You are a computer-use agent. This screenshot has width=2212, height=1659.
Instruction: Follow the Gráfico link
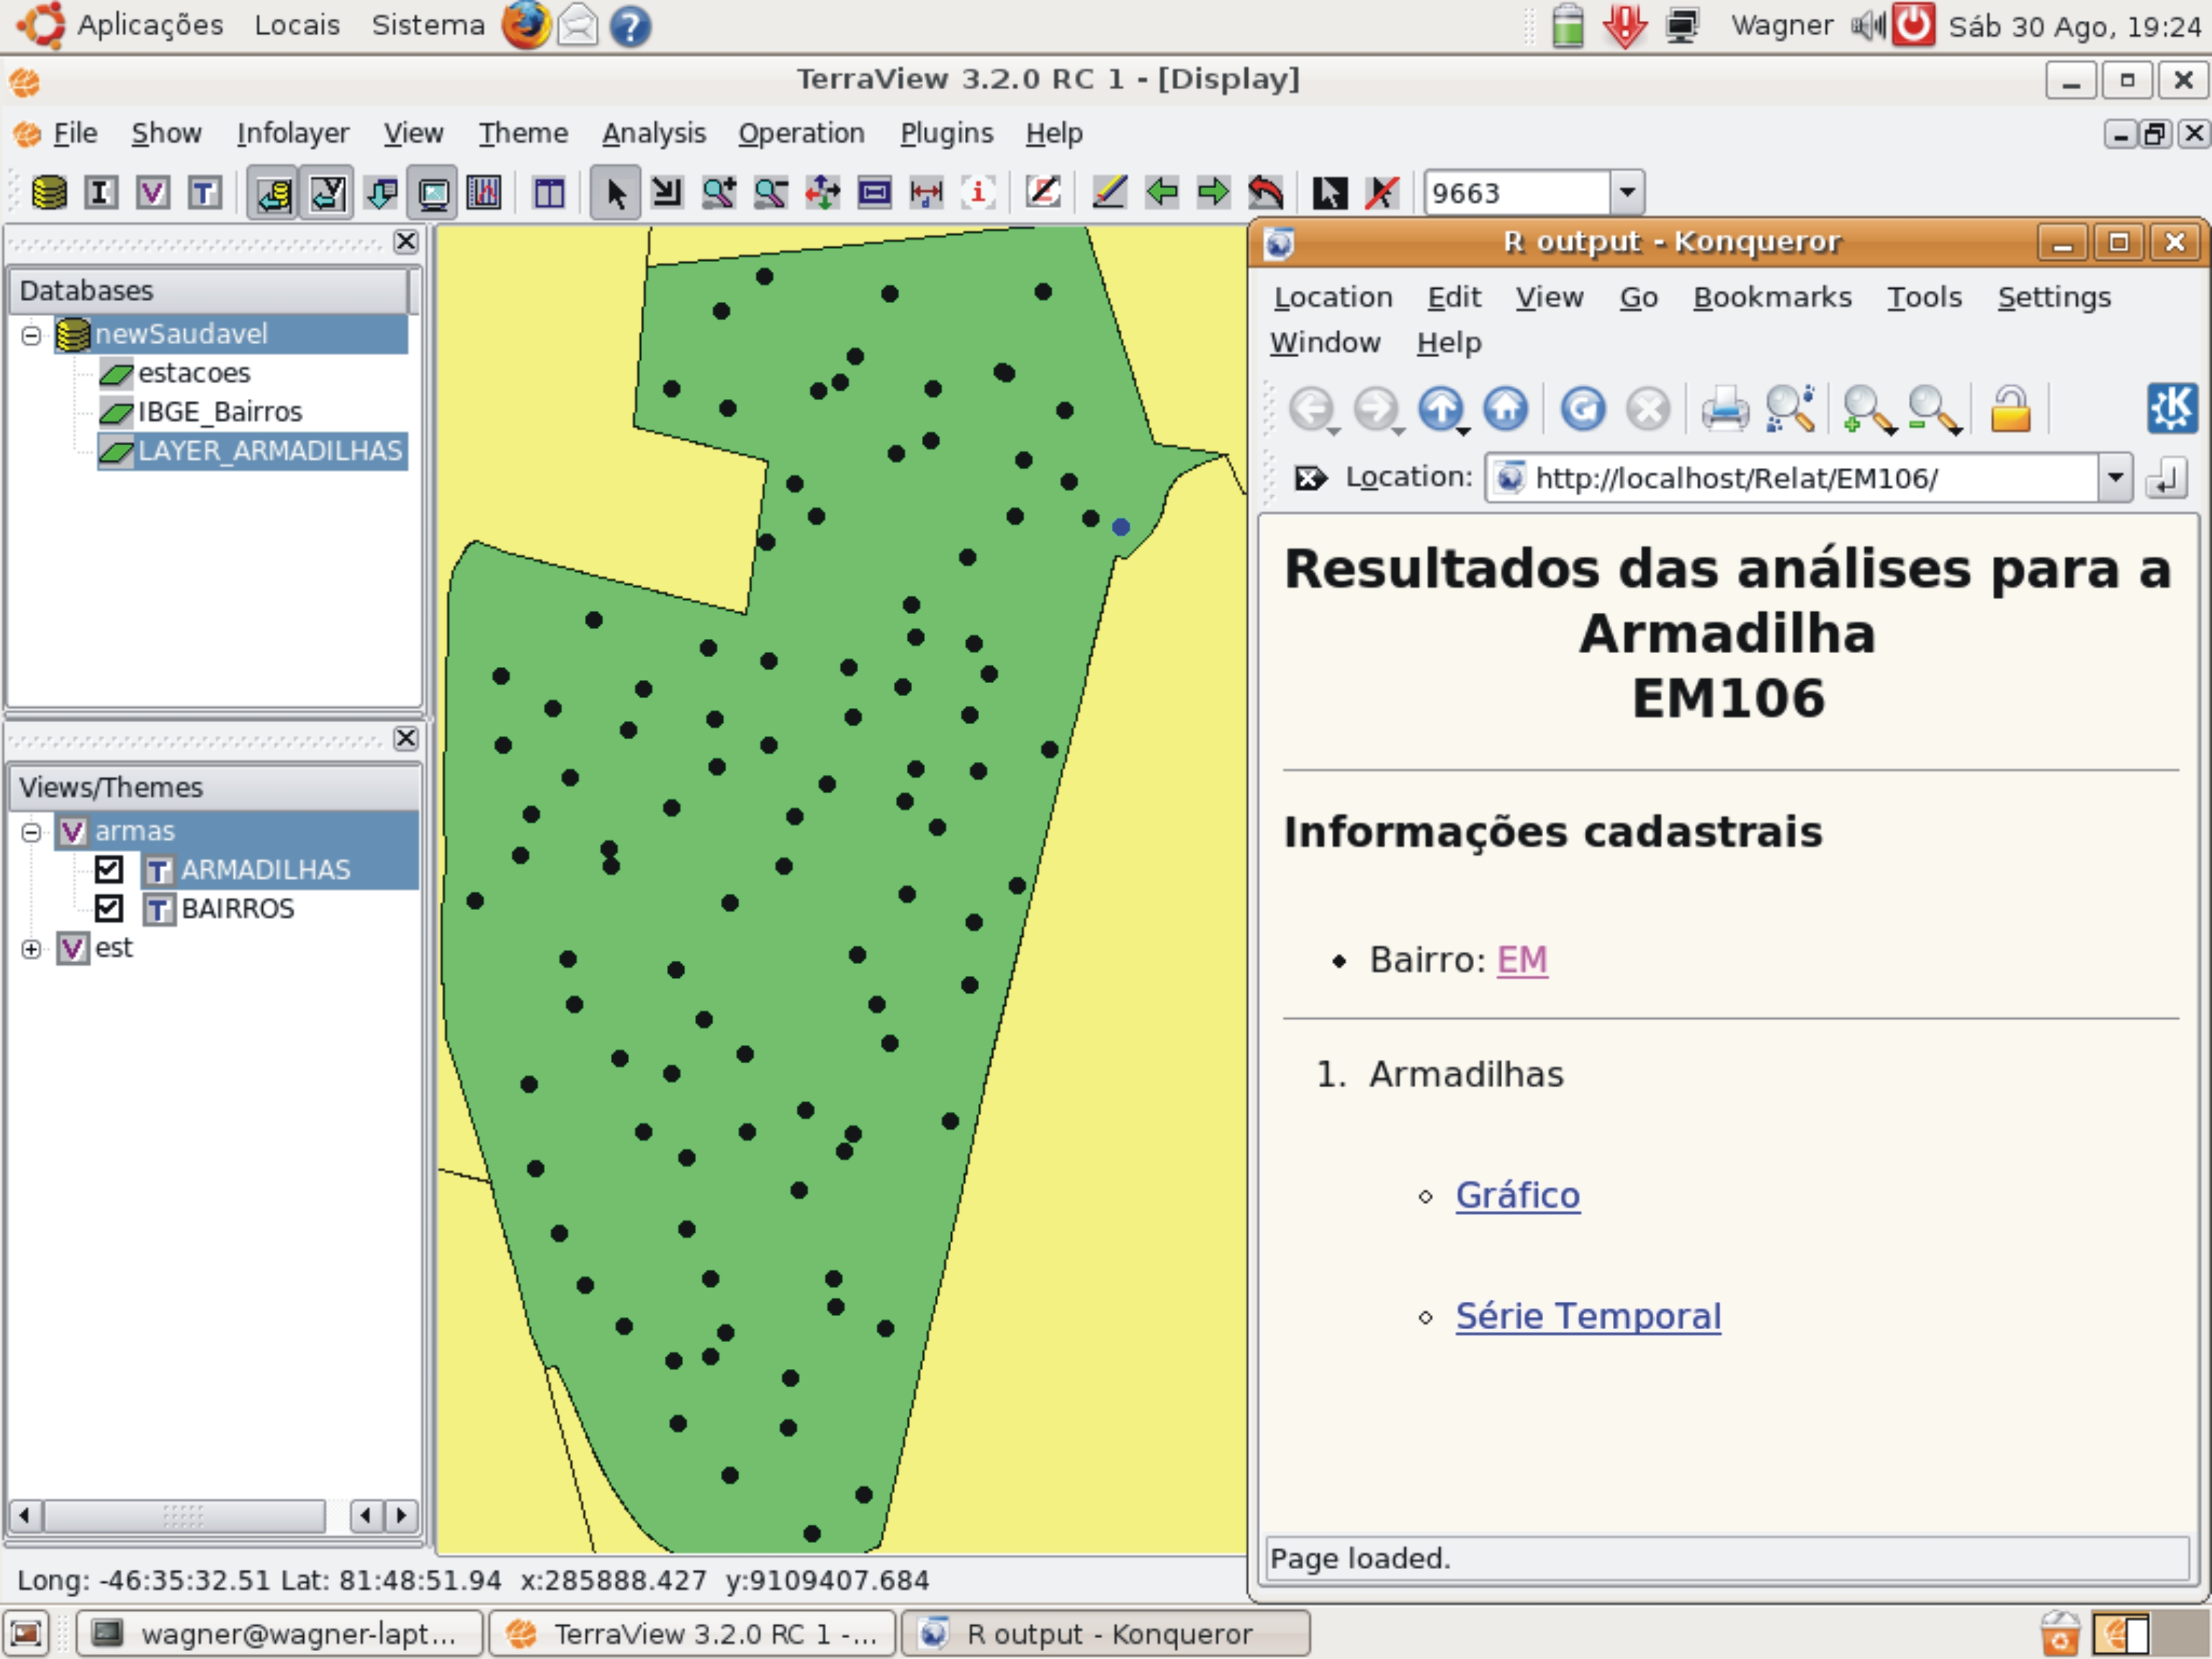[x=1517, y=1194]
